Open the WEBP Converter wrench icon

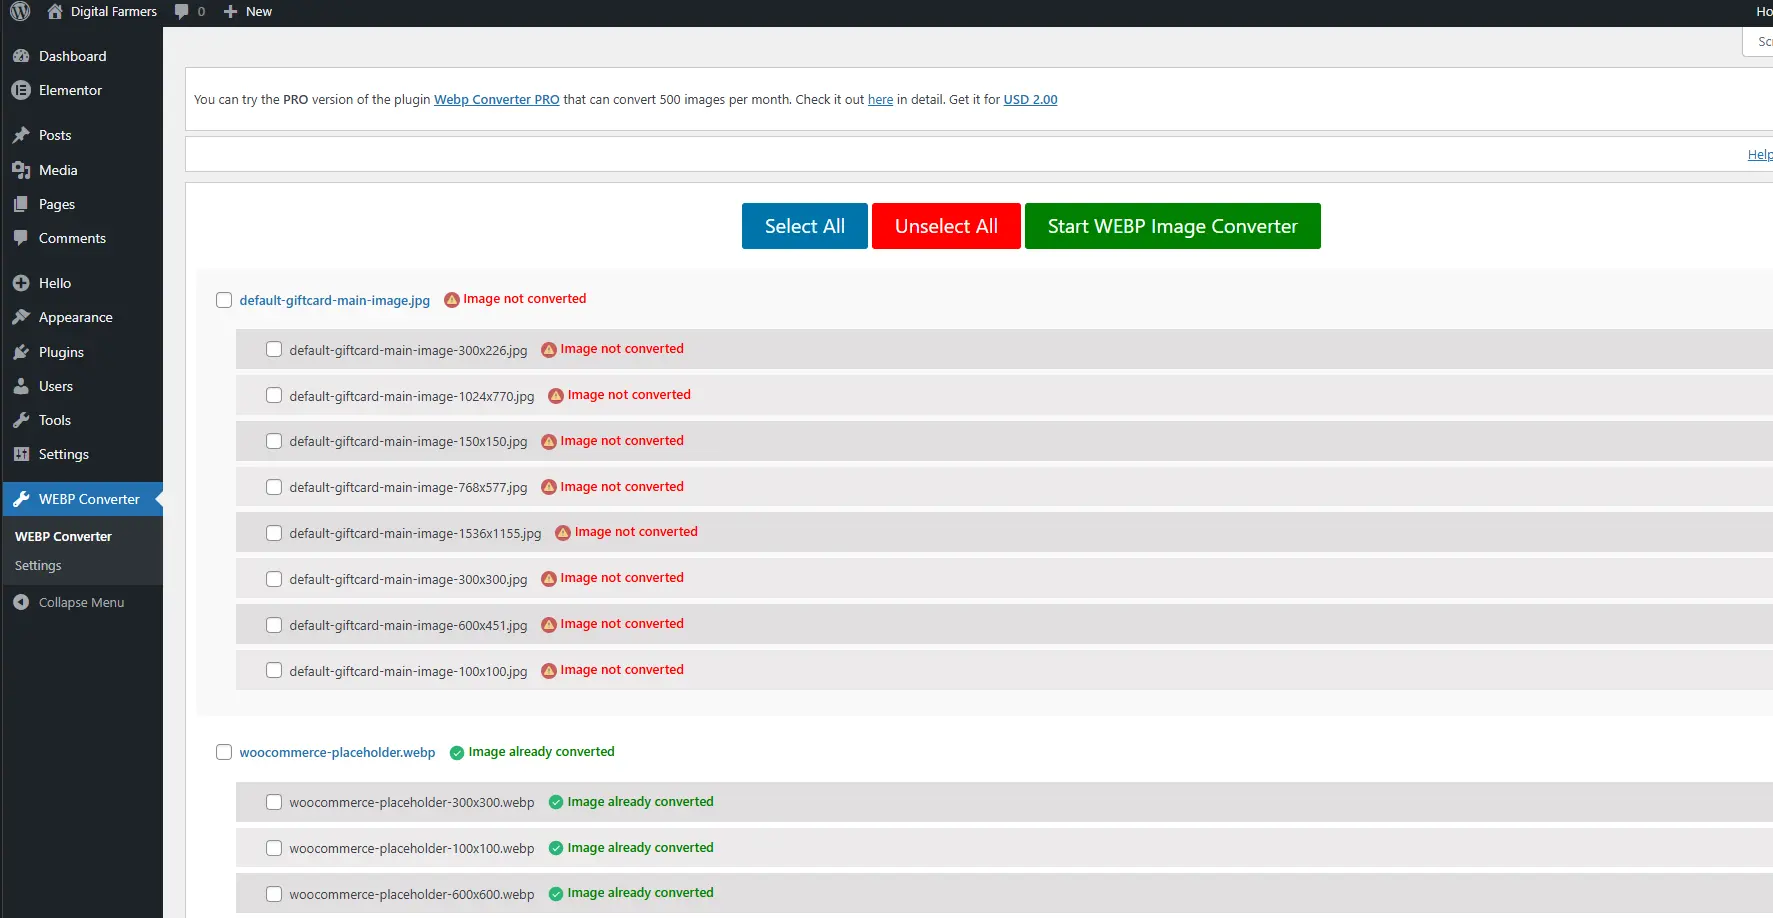tap(23, 499)
